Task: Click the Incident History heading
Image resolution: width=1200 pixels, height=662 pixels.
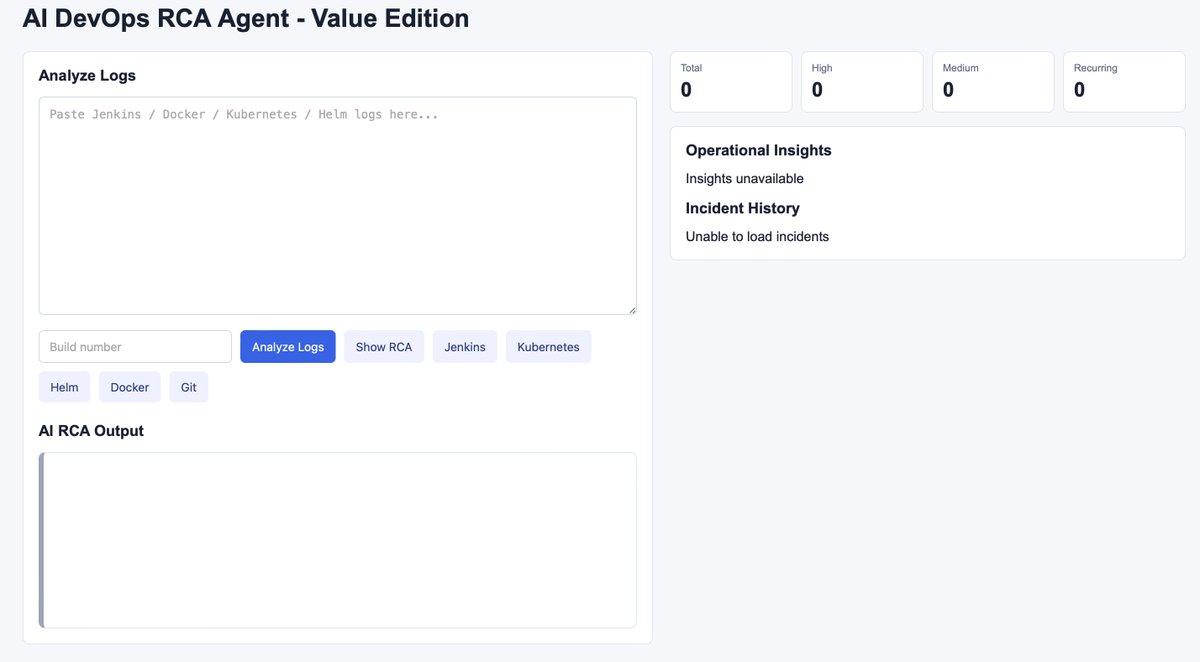Action: point(743,208)
